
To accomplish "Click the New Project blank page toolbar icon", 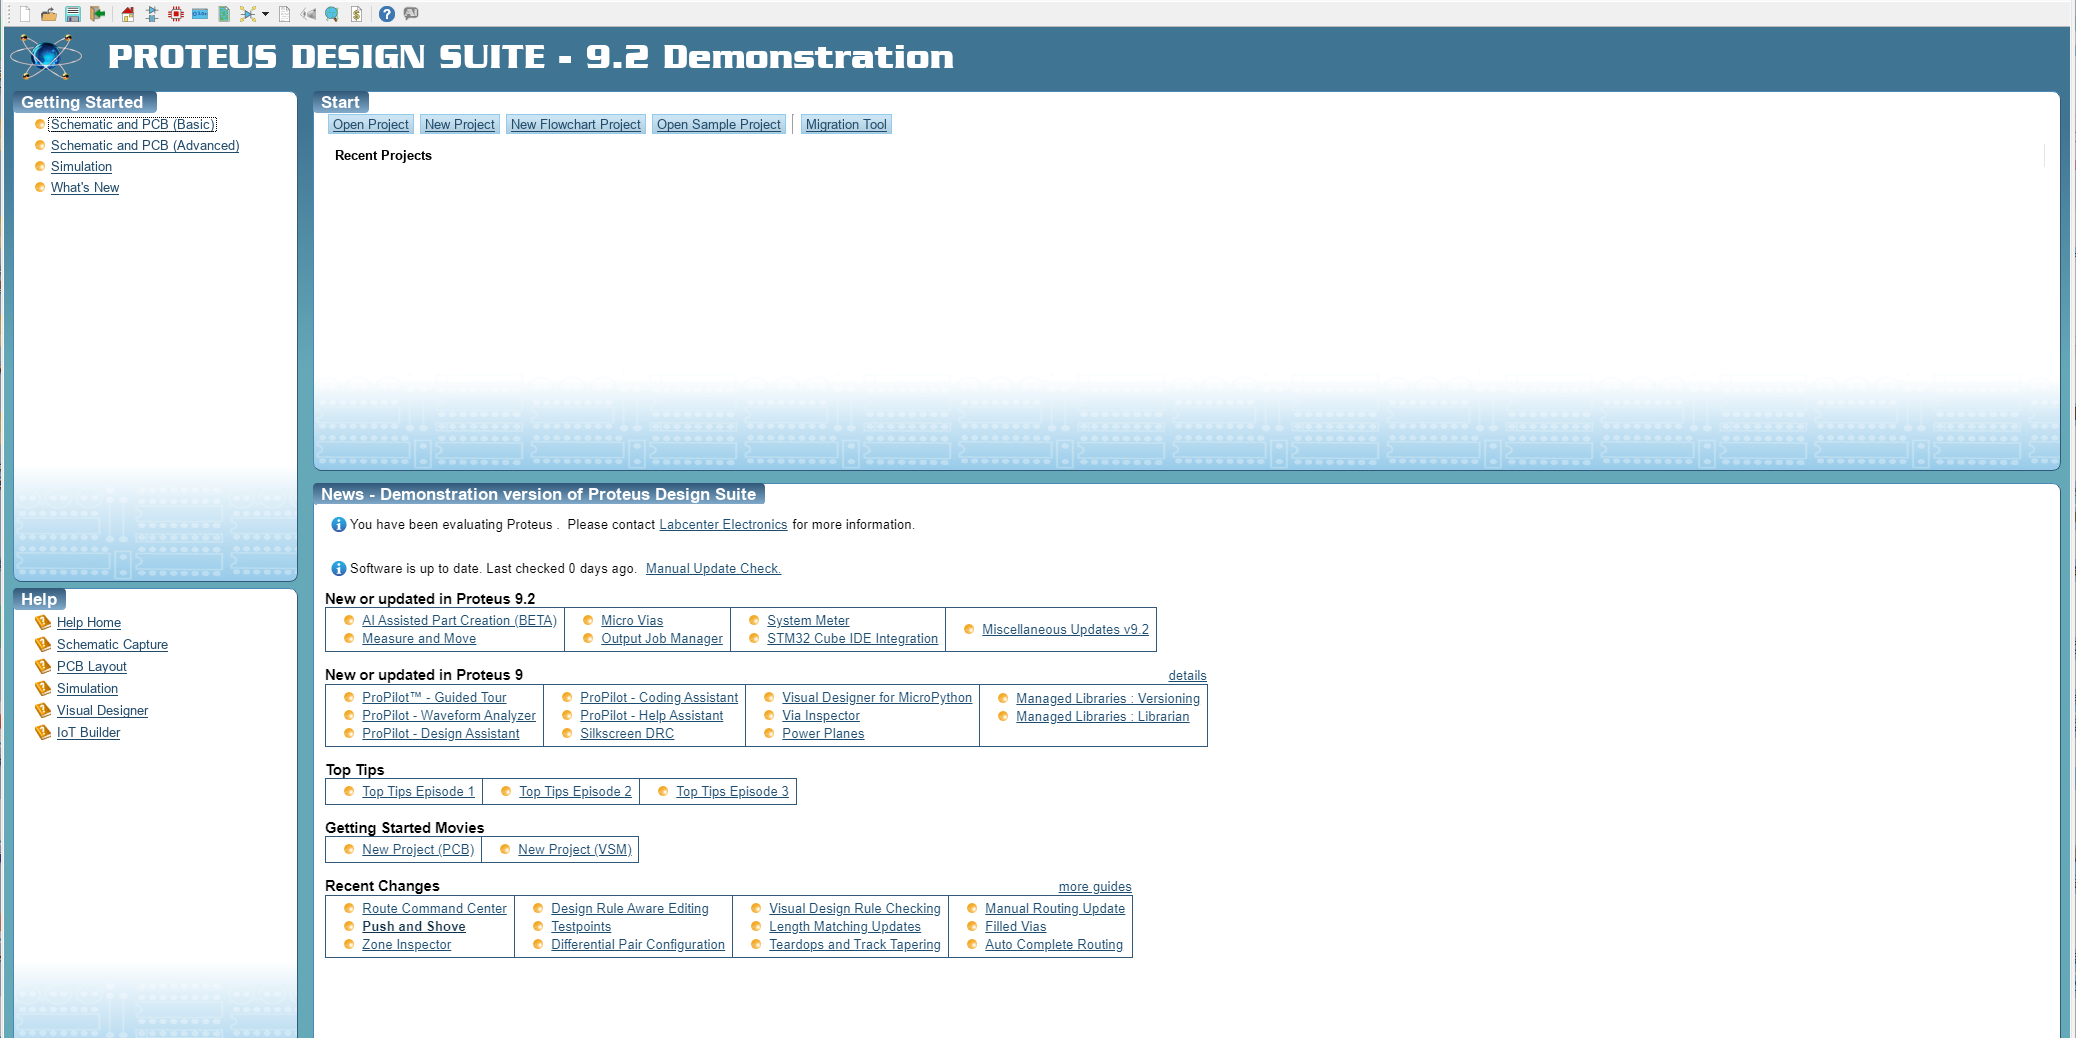I will 24,14.
